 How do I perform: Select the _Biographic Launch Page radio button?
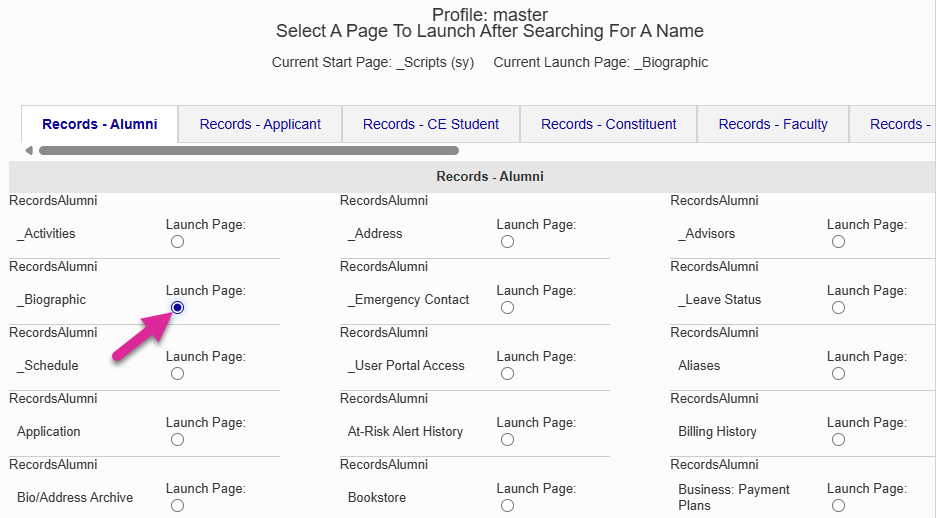click(177, 308)
